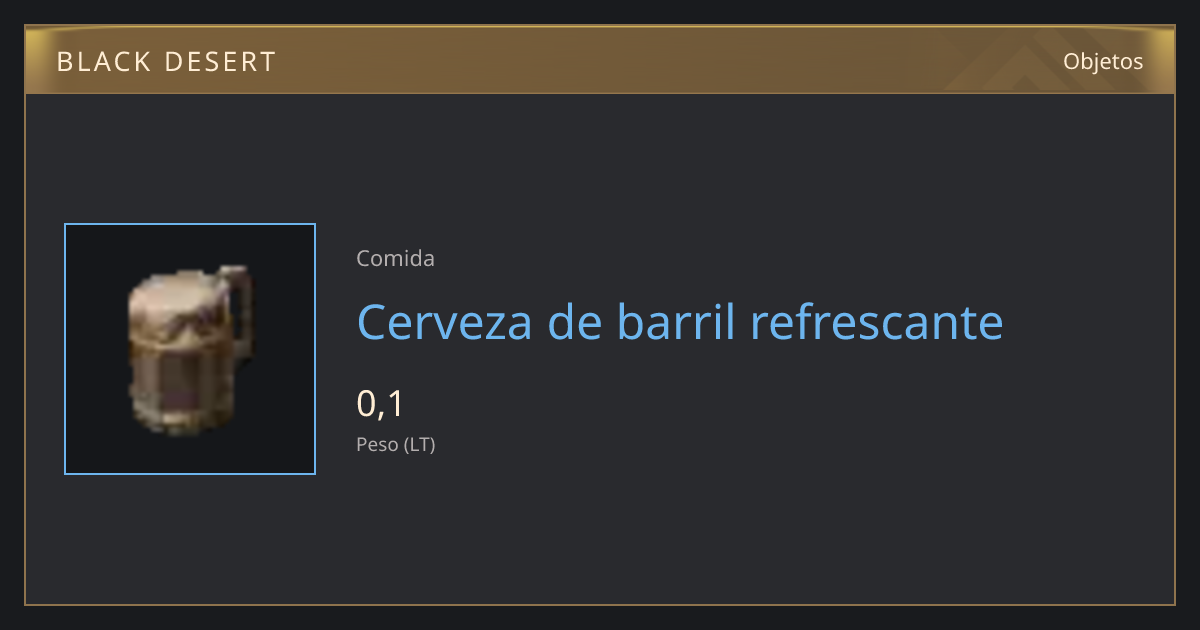Click the word Cerveza in the item name
1200x630 pixels.
(446, 322)
